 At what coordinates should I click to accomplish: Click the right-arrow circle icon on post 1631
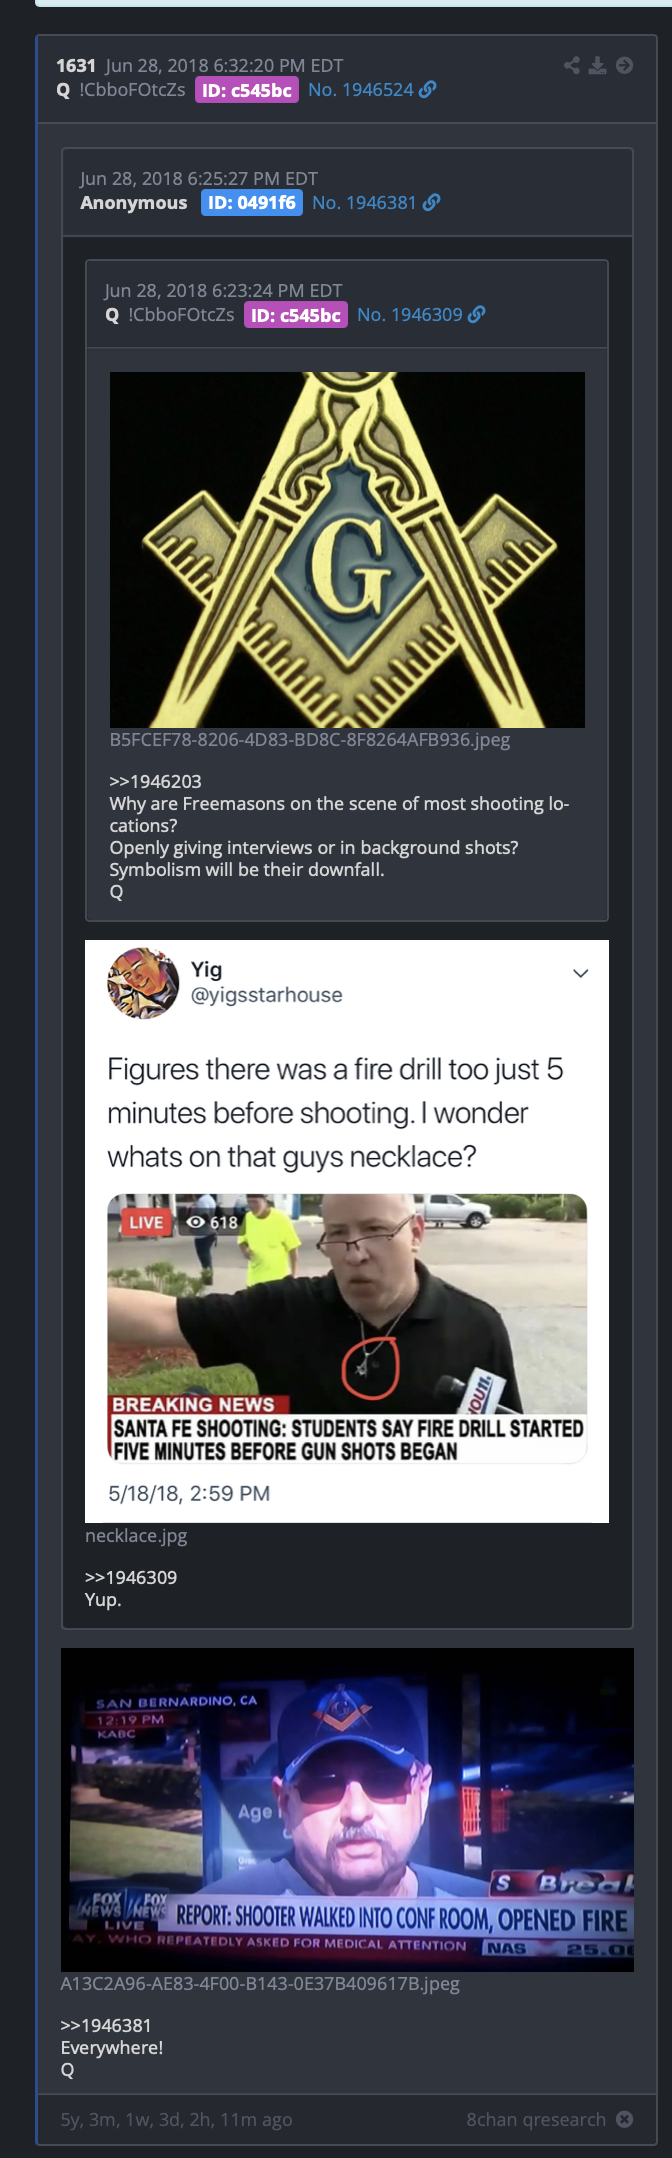click(624, 66)
